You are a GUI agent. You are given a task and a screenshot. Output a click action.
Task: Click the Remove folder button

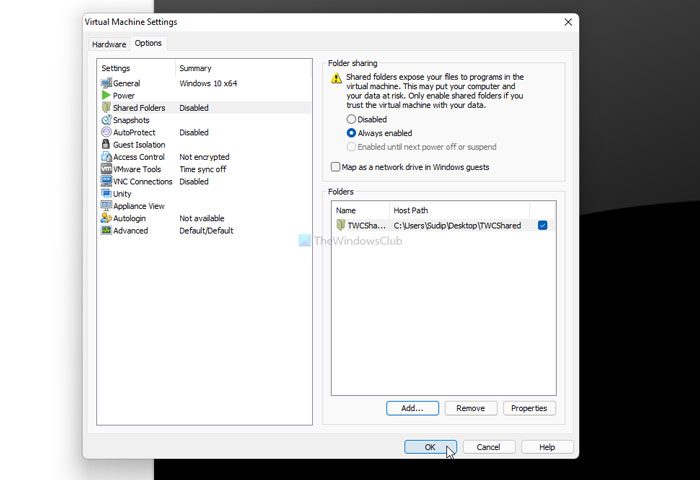coord(471,408)
